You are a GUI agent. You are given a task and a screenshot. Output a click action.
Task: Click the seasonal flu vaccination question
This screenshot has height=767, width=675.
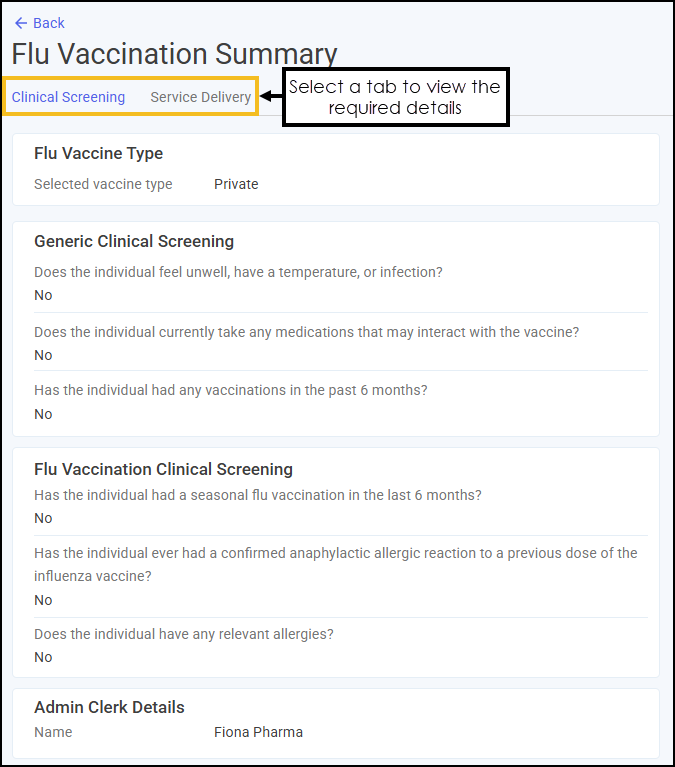[258, 495]
